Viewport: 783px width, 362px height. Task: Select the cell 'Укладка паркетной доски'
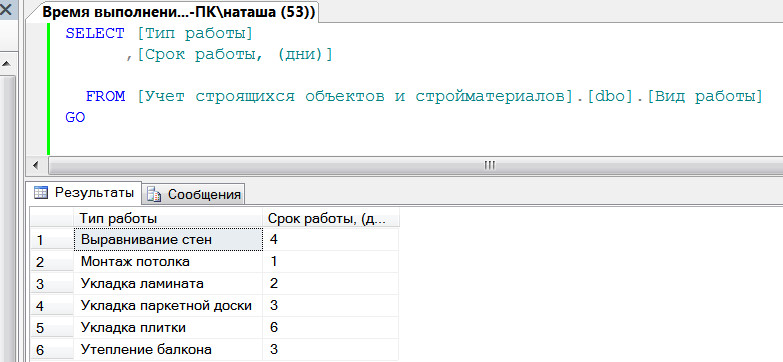(x=168, y=305)
